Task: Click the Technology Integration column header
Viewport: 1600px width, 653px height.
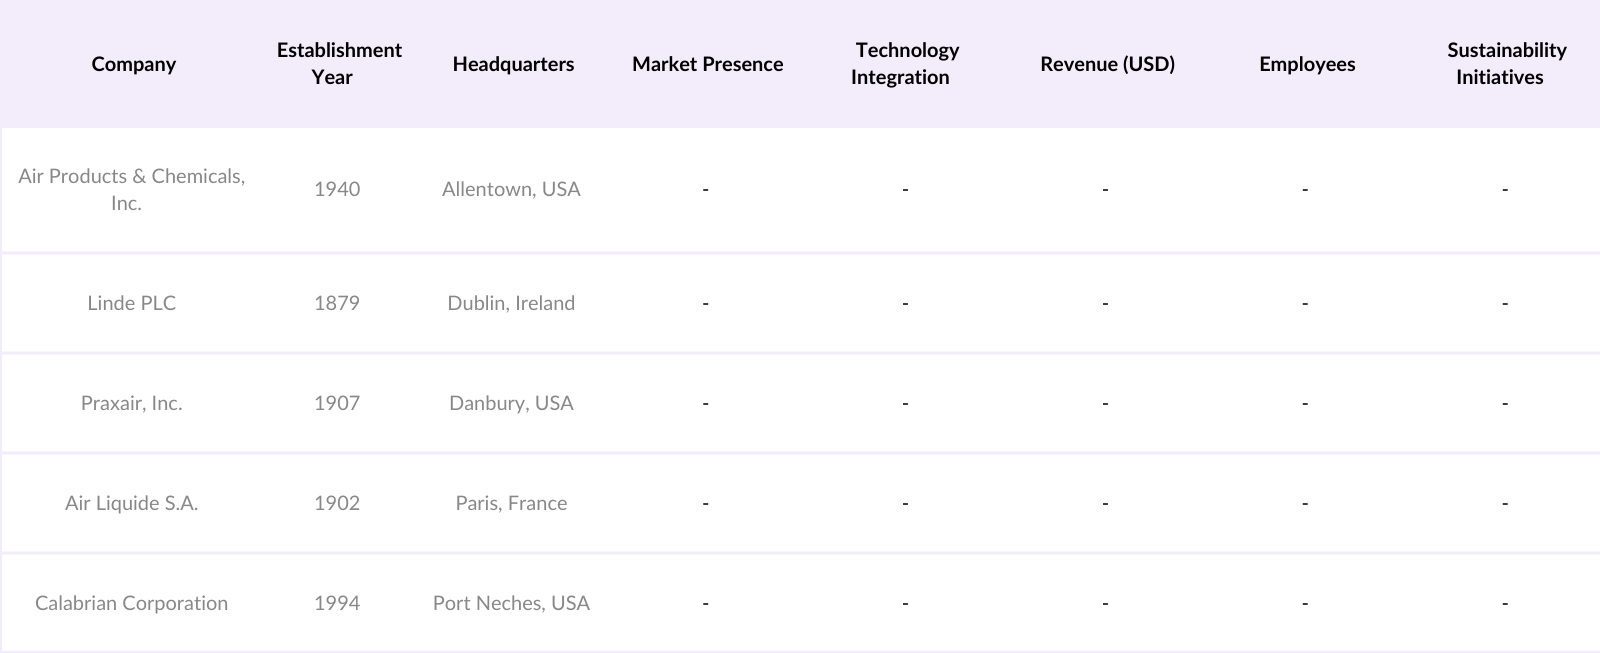Action: (x=905, y=64)
